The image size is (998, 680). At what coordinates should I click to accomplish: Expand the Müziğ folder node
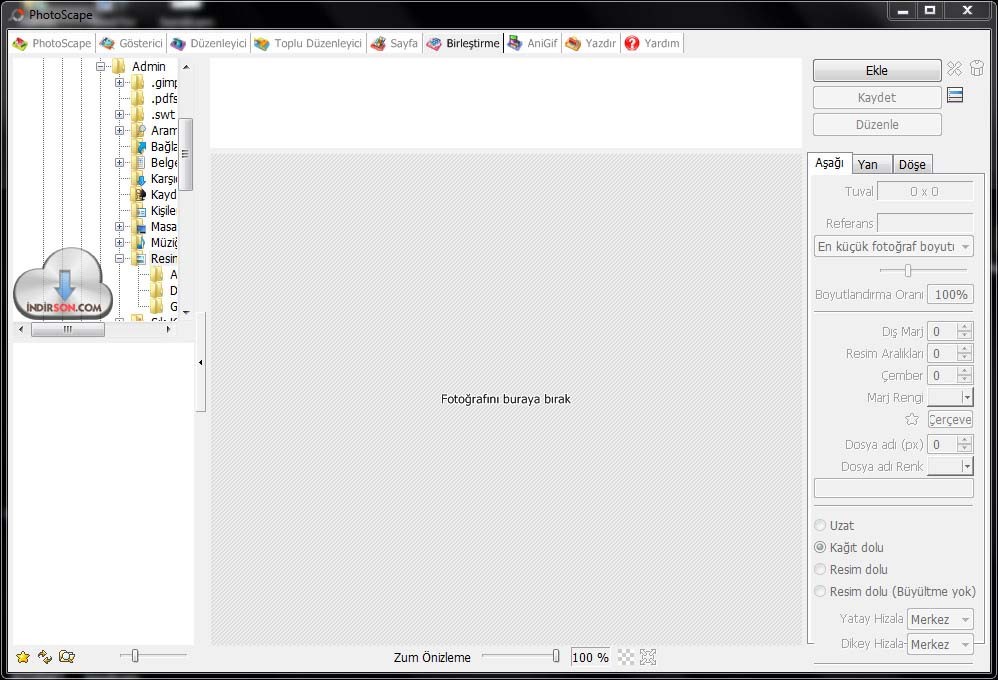(x=119, y=243)
